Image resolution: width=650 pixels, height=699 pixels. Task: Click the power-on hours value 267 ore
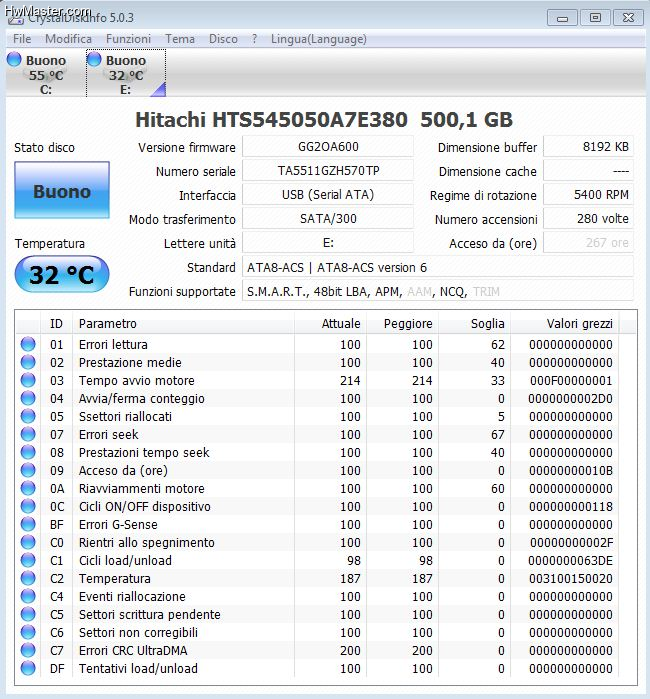[x=588, y=243]
